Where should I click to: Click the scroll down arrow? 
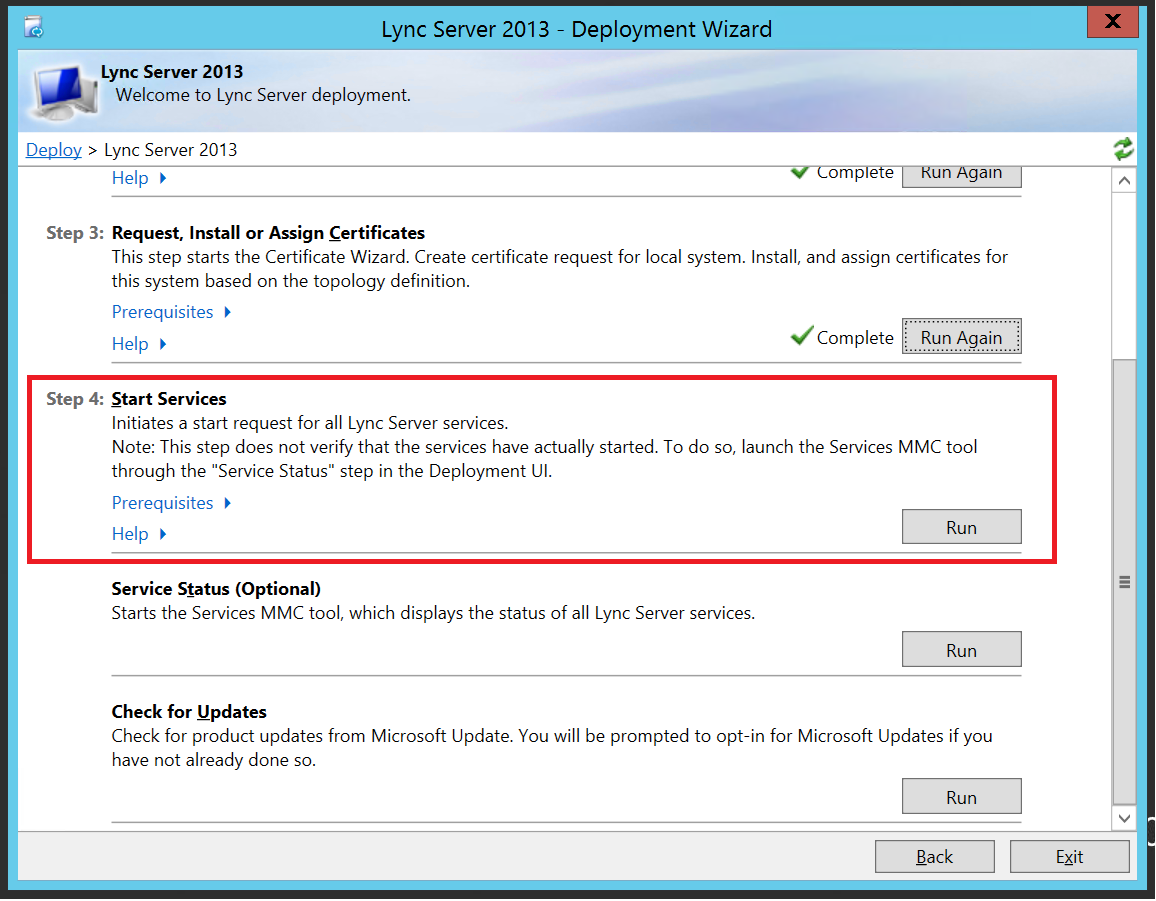pos(1124,818)
